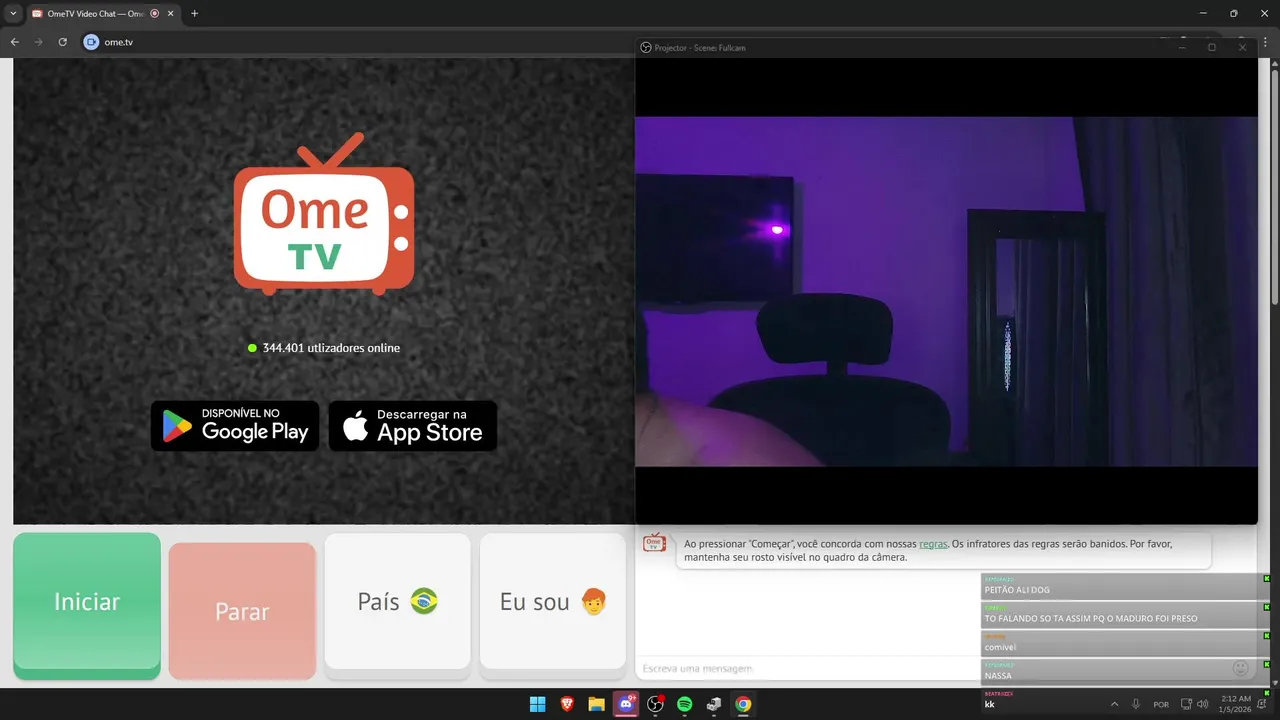Viewport: 1280px width, 720px height.
Task: Click the browser forward arrow
Action: [x=38, y=42]
